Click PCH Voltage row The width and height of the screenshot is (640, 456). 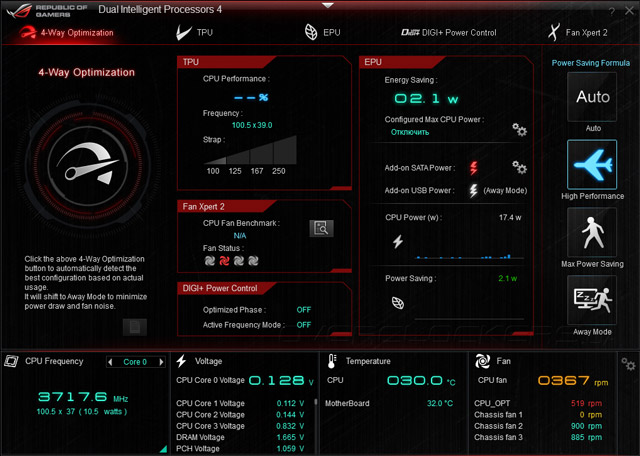pos(240,449)
